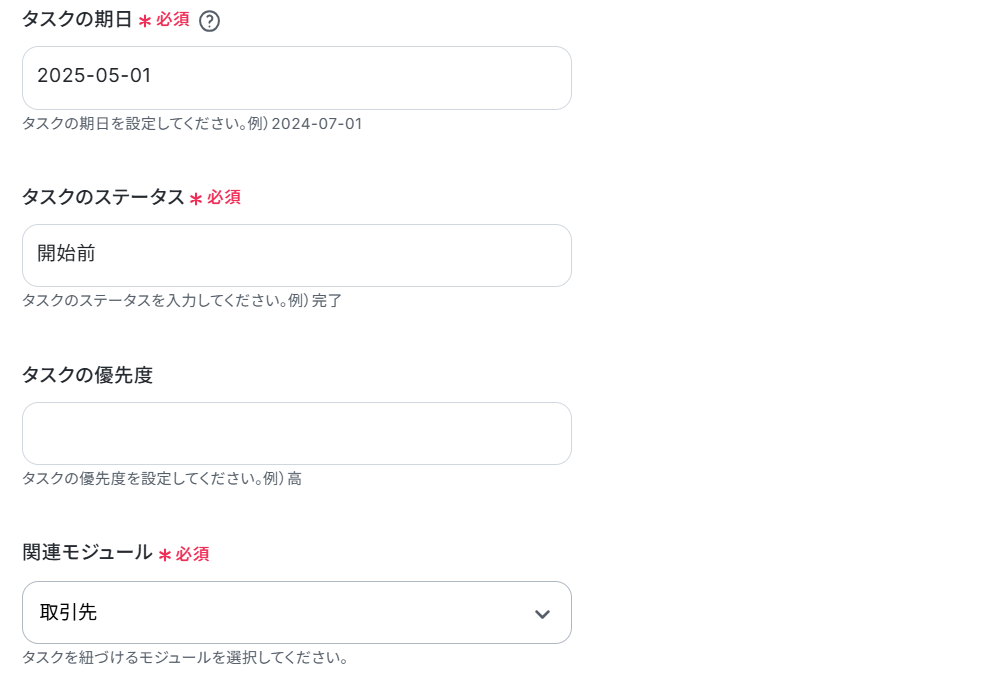The height and width of the screenshot is (686, 982).
Task: Click the 2025-05-01 date value text
Action: pyautogui.click(x=95, y=76)
